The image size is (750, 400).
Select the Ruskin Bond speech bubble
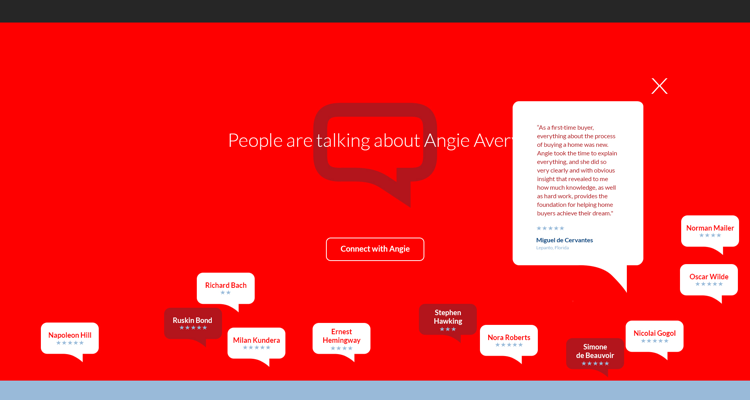tap(192, 323)
